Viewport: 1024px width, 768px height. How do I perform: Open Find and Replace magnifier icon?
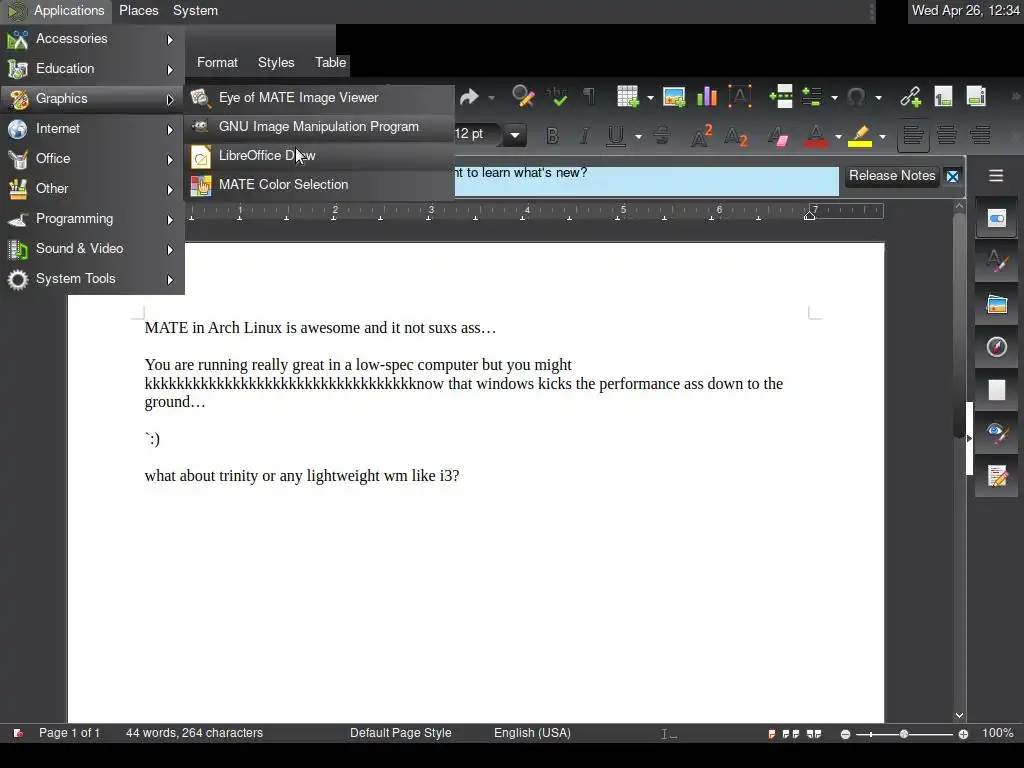pos(523,97)
